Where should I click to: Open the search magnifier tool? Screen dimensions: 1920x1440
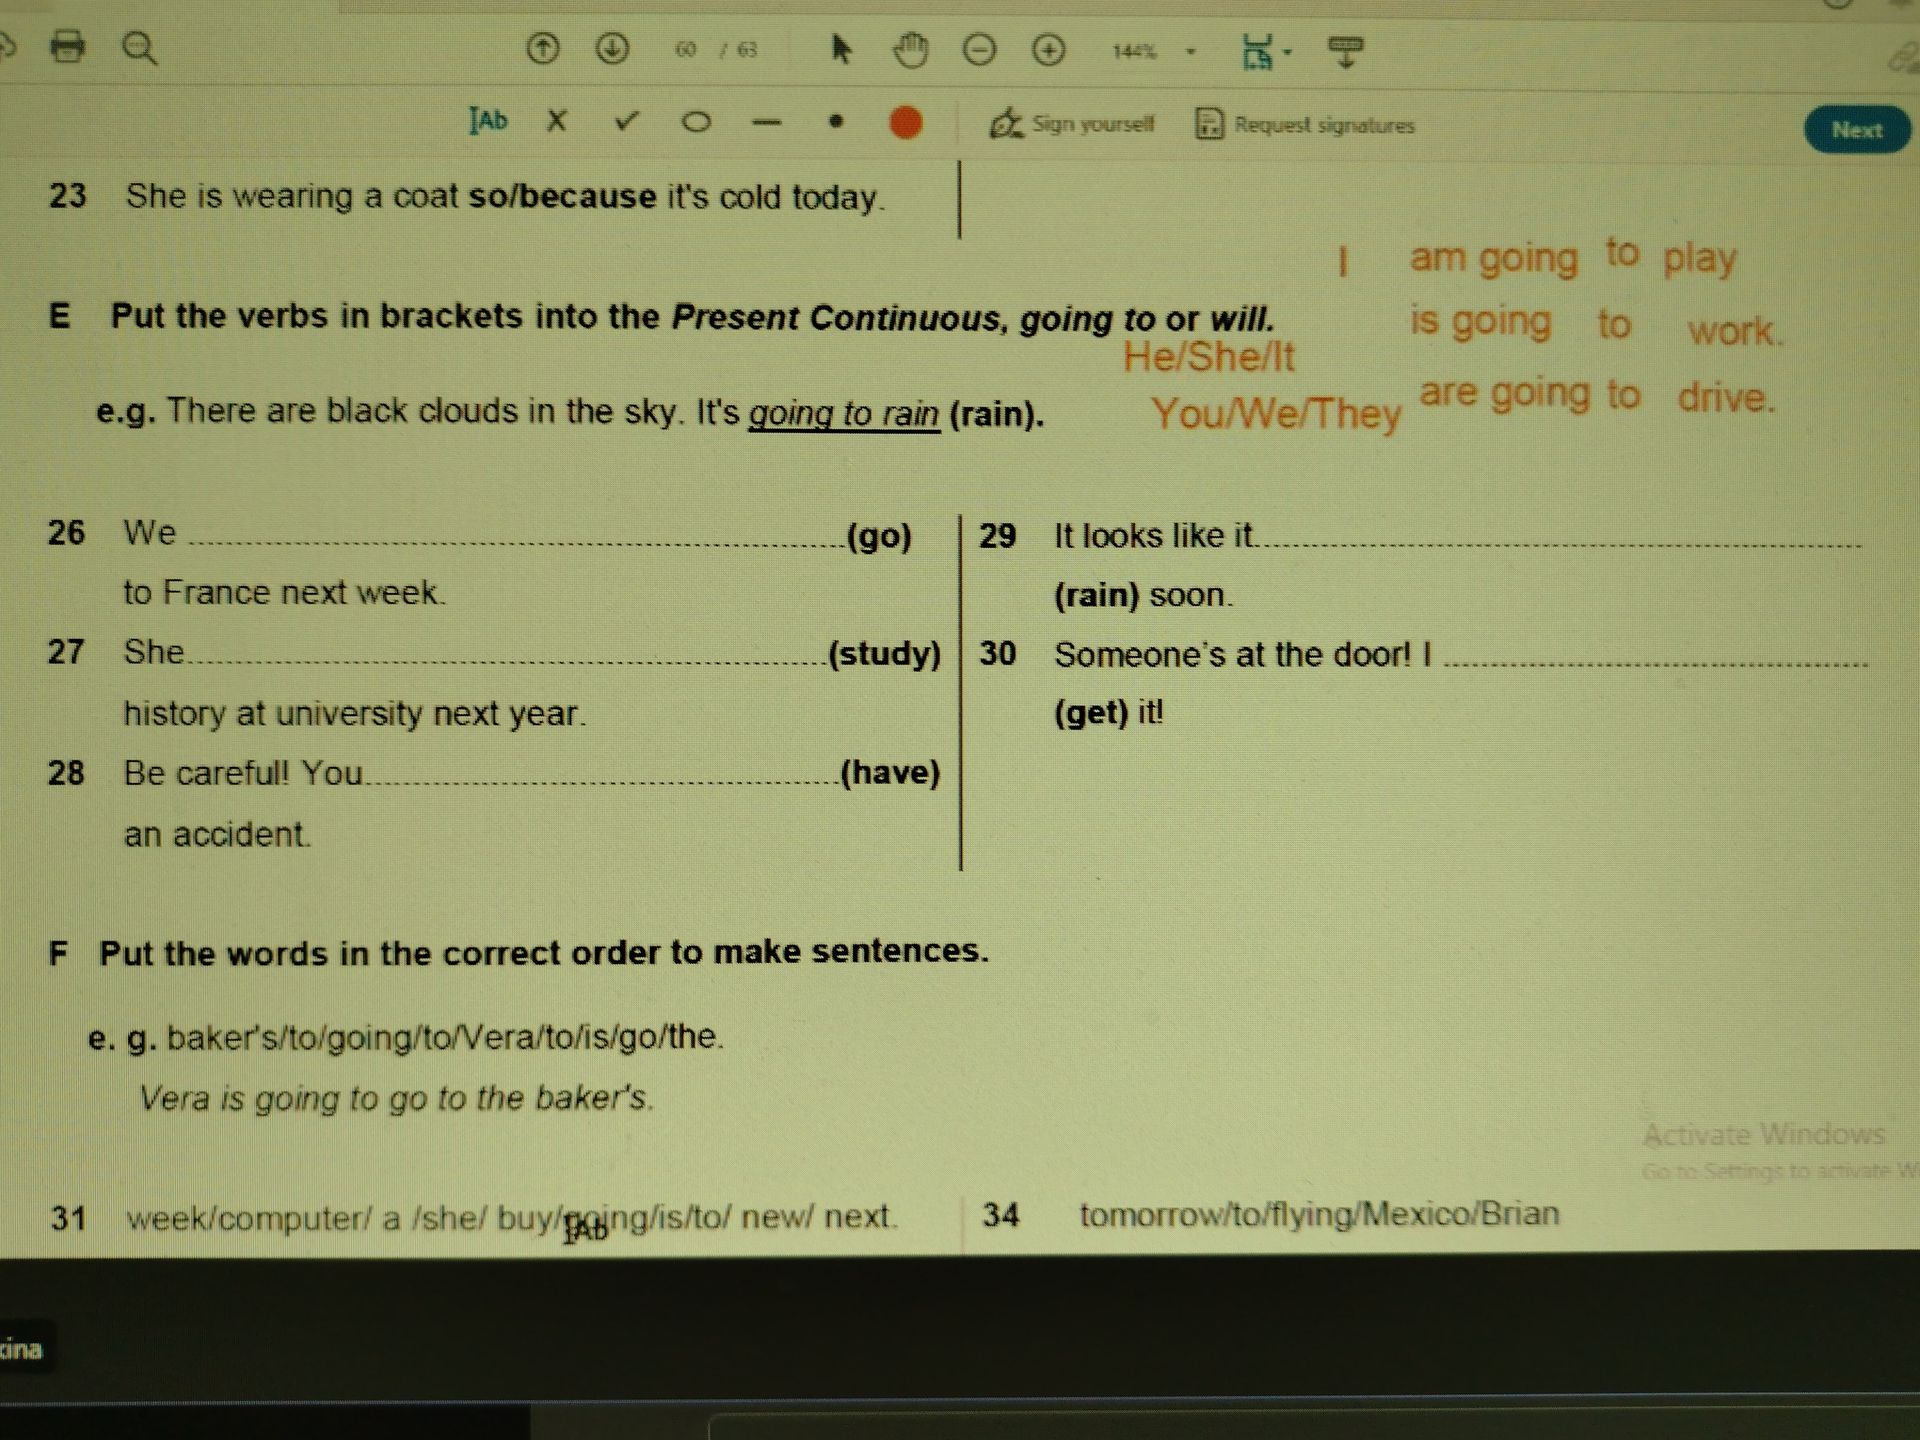click(x=139, y=48)
